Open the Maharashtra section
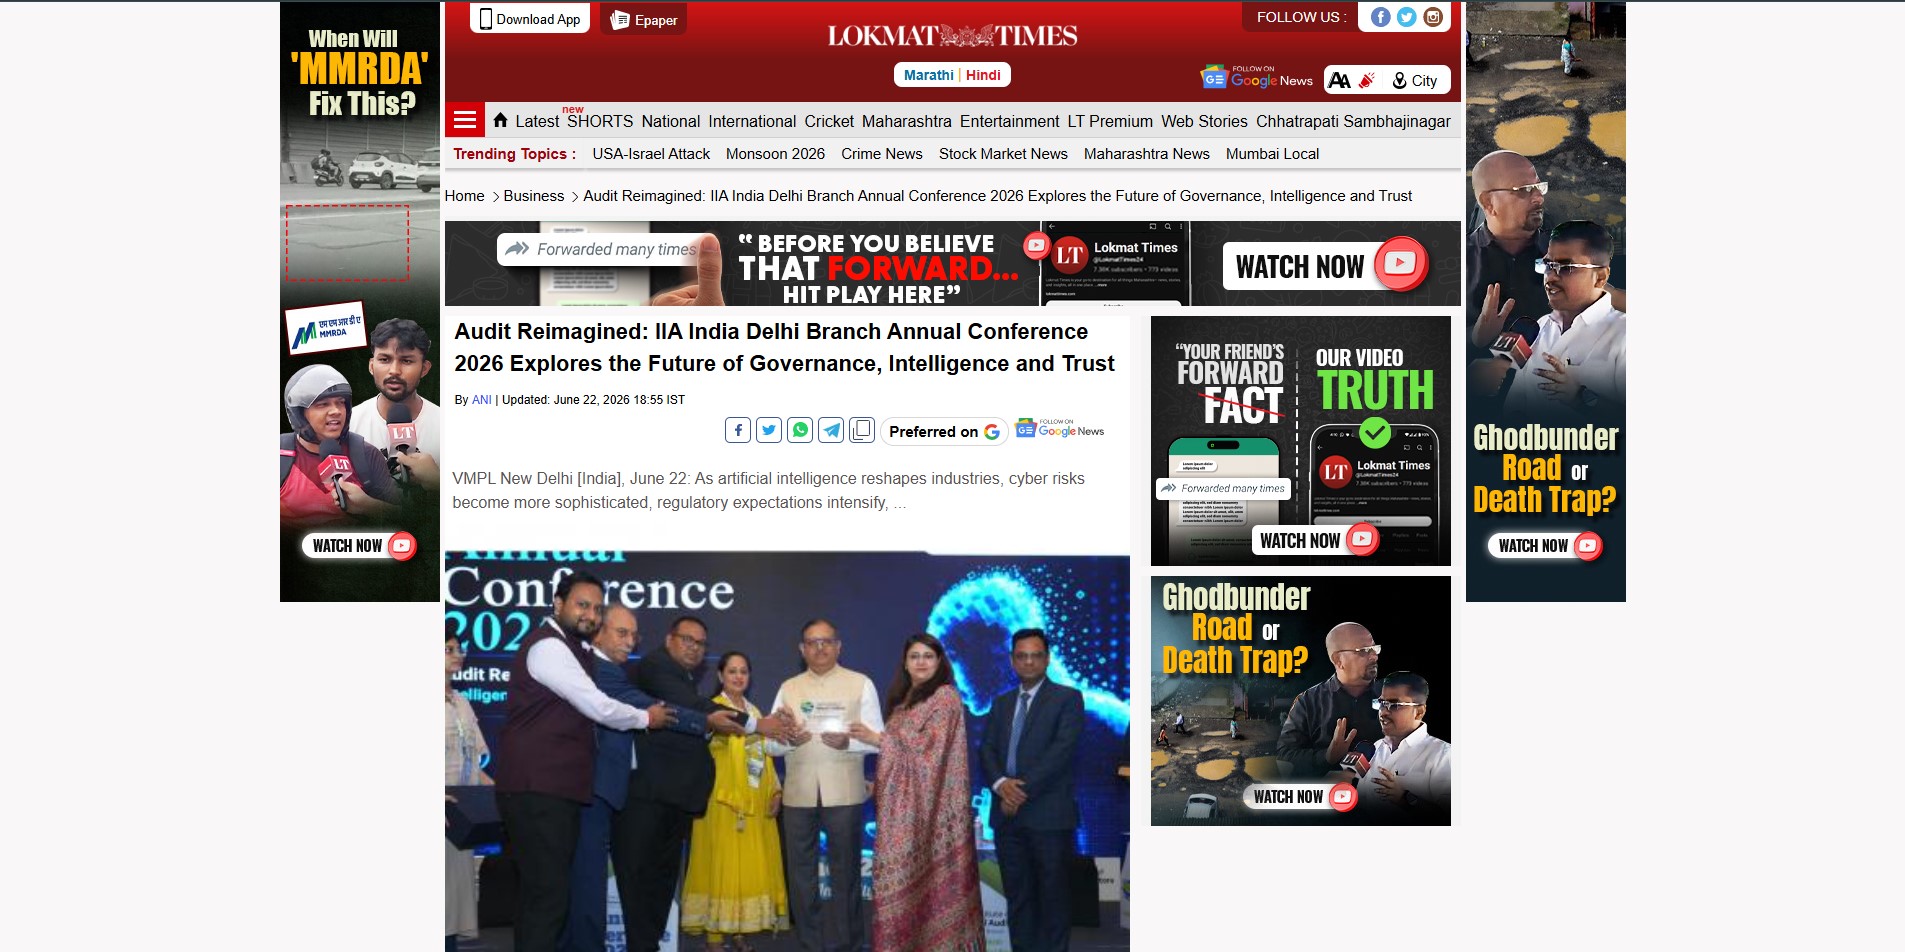This screenshot has width=1905, height=952. click(907, 121)
